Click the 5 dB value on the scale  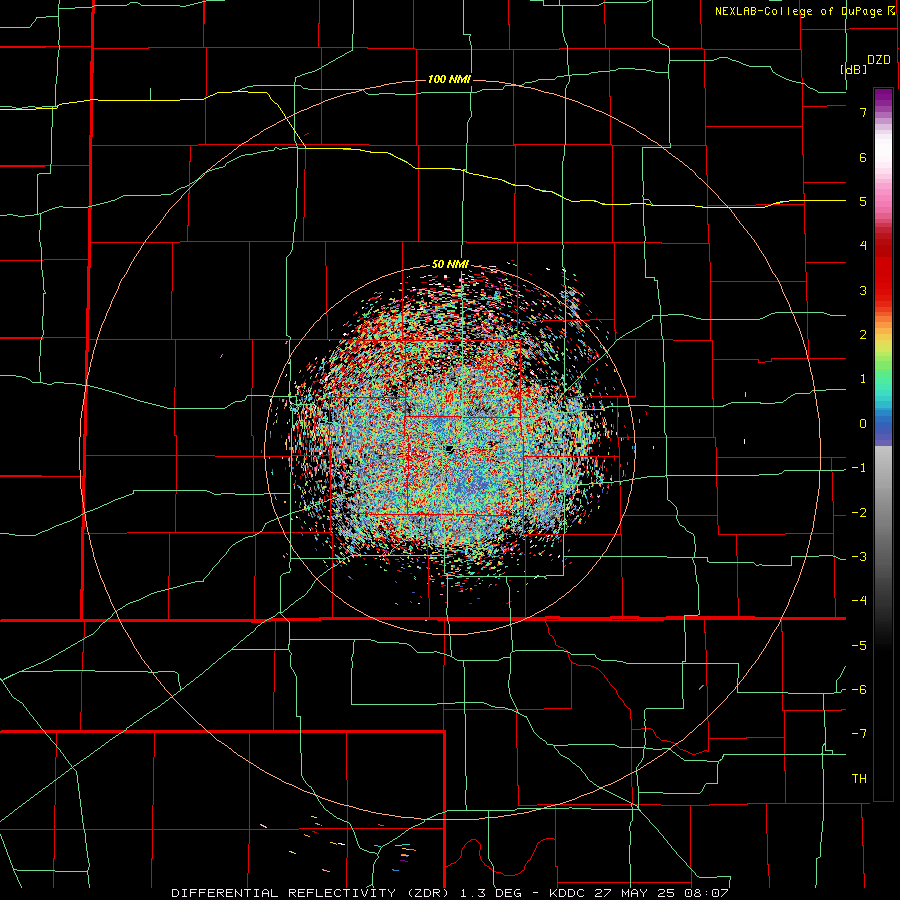pyautogui.click(x=863, y=202)
